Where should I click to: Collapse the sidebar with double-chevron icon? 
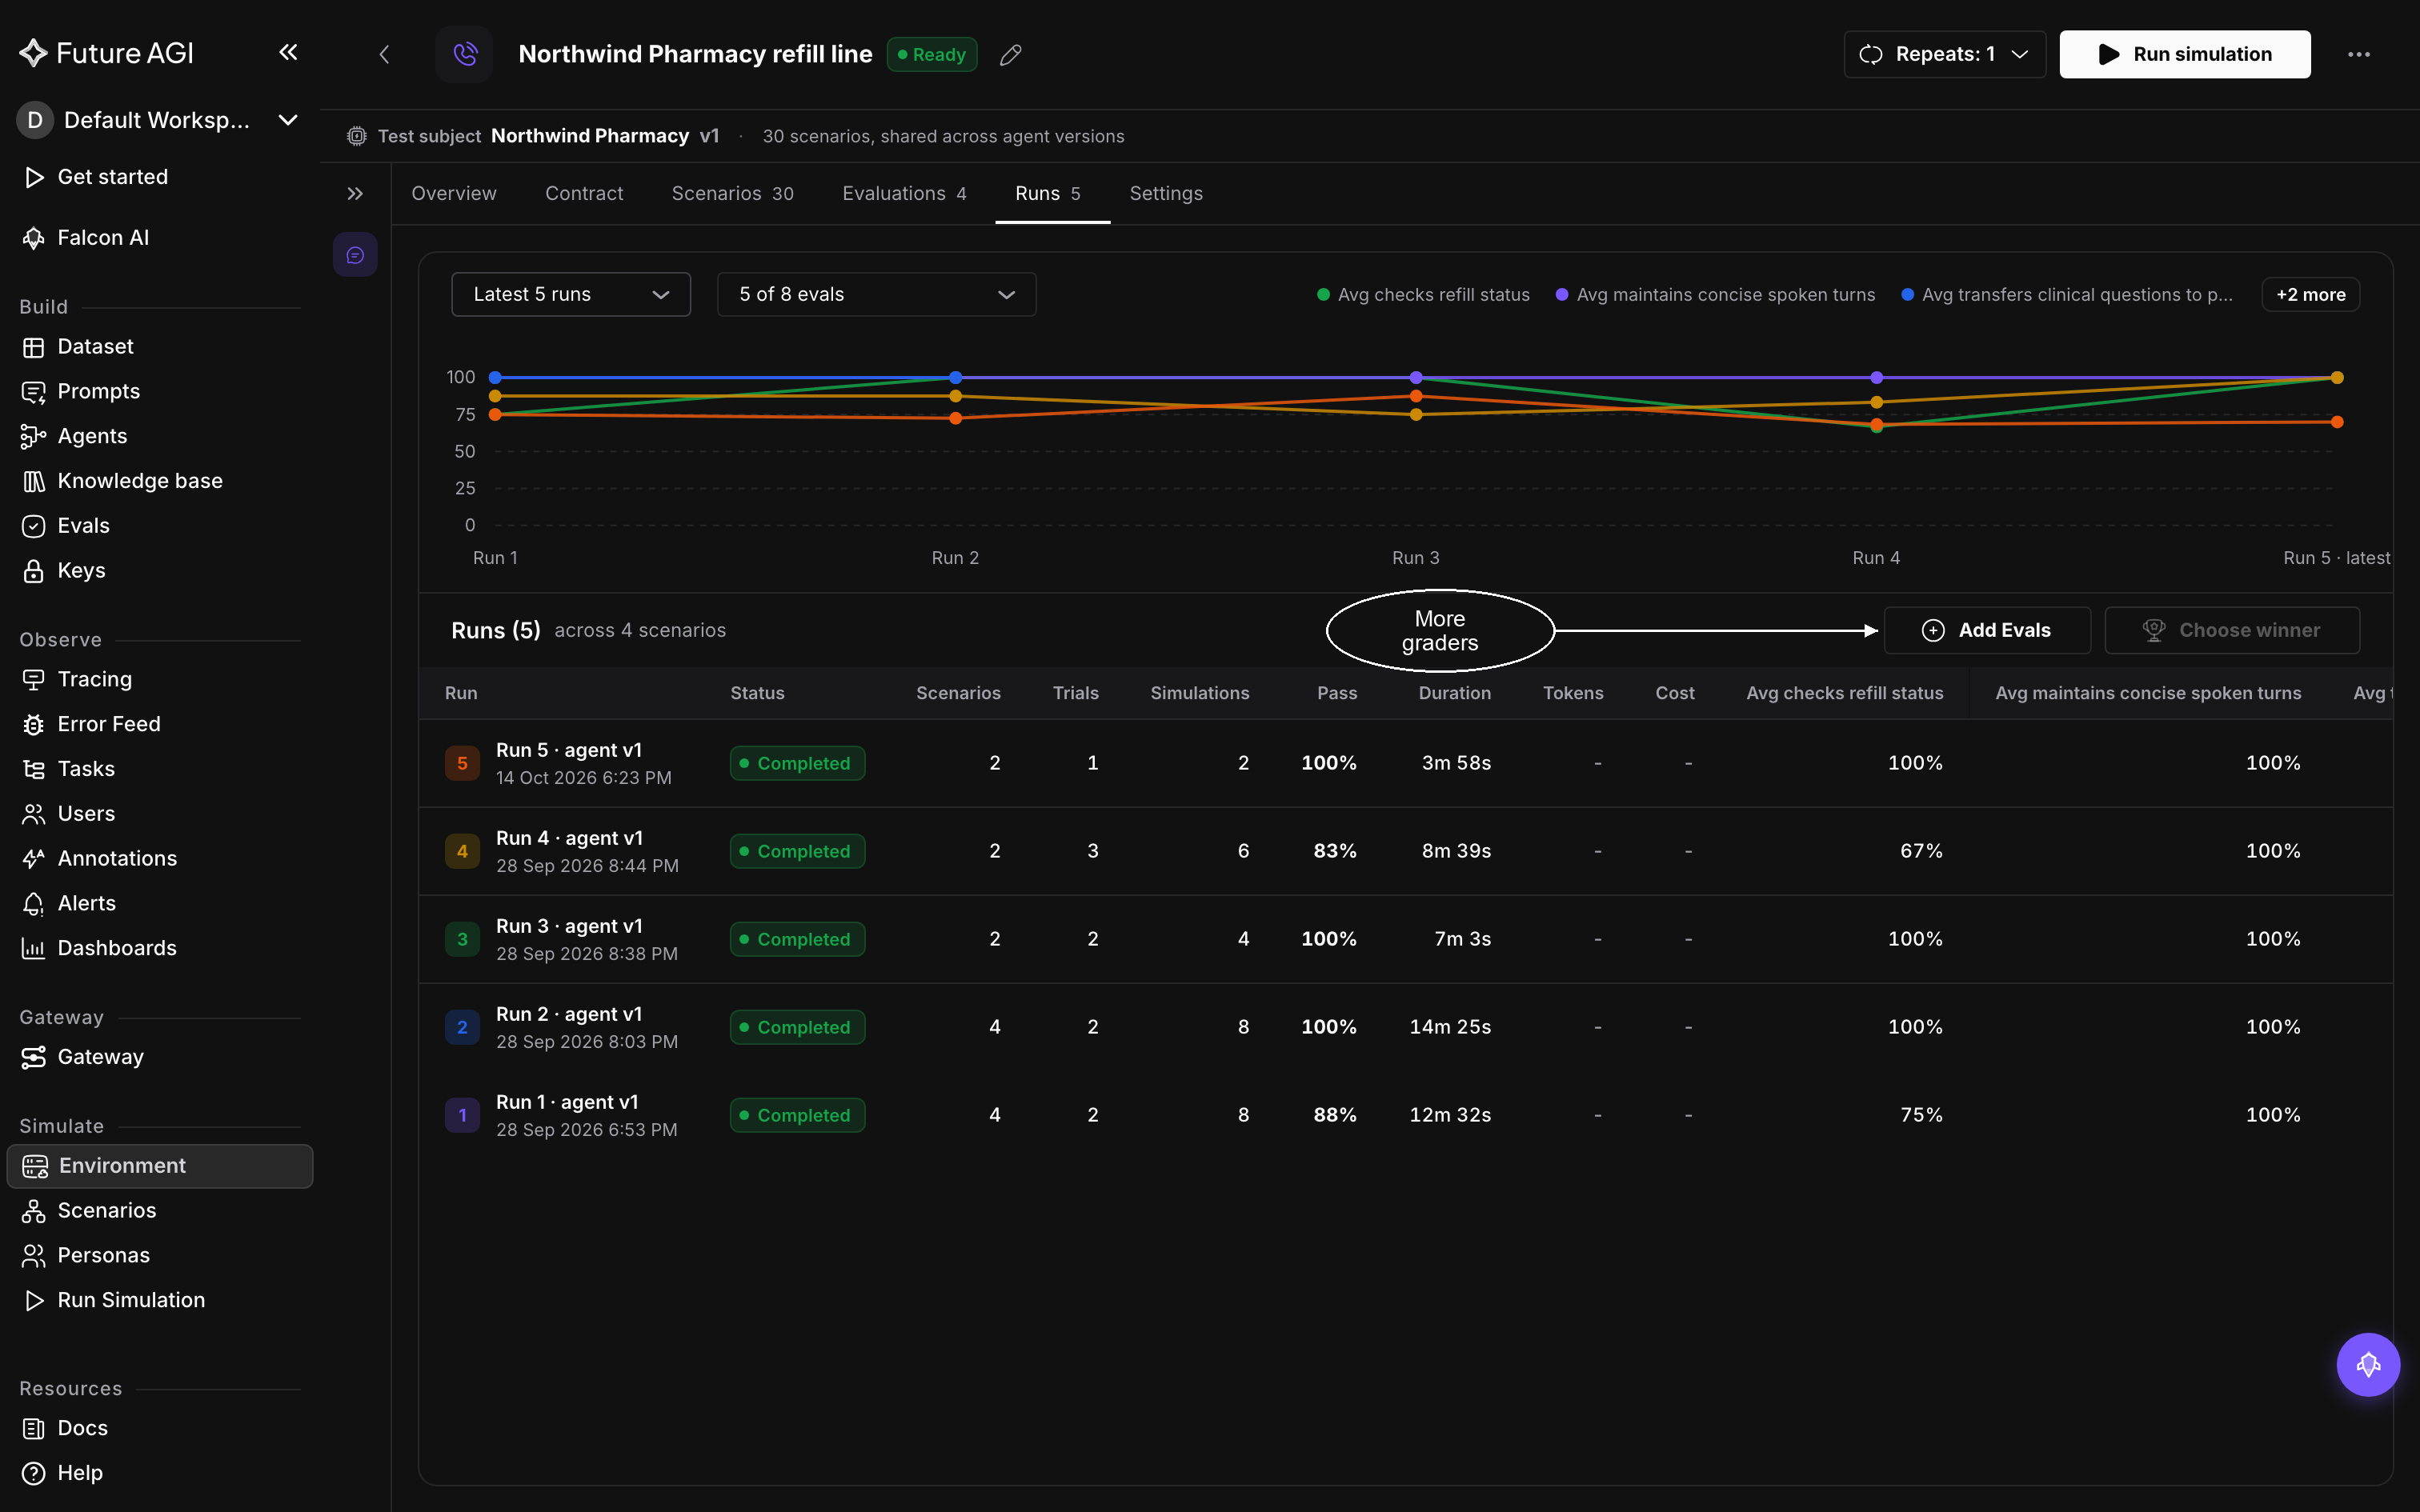coord(288,52)
